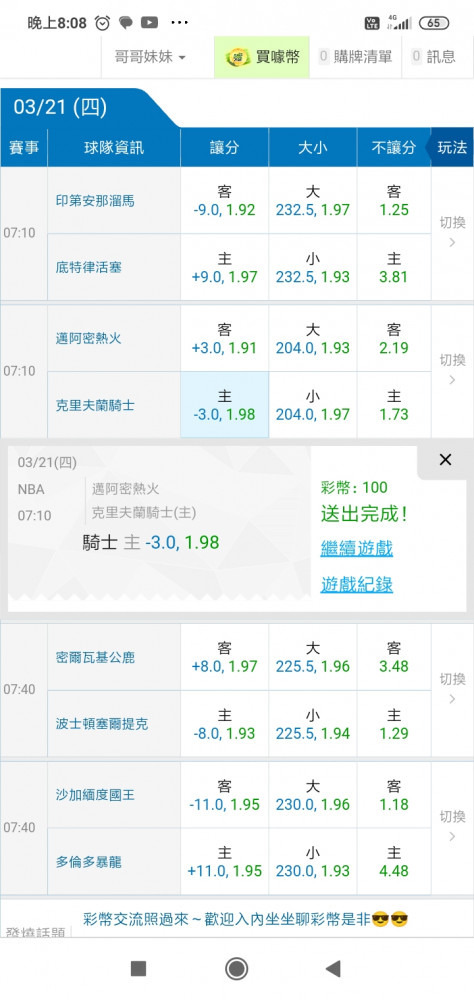
Task: Click the 玩法 column header arrow
Action: 452,147
